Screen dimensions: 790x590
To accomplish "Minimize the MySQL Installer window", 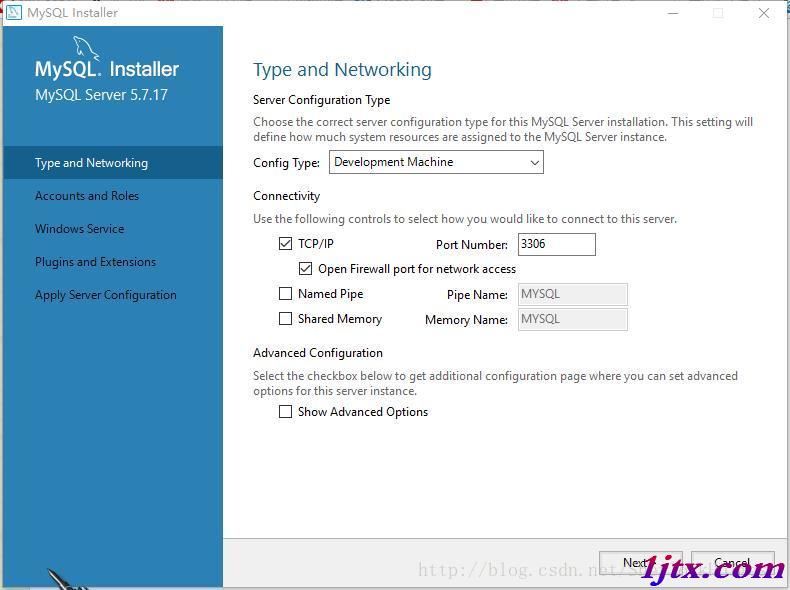I will pyautogui.click(x=673, y=13).
